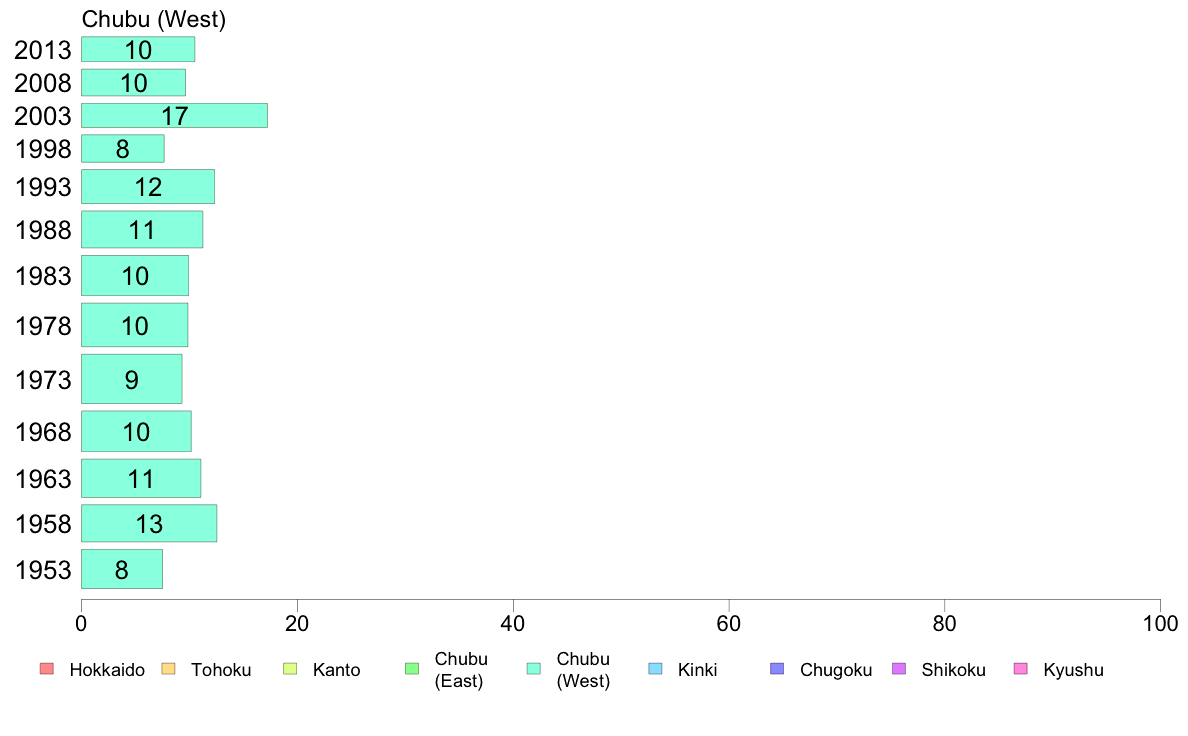Screen dimensions: 1188x736
Task: Click the Chugoku blue legend swatch
Action: pos(777,669)
